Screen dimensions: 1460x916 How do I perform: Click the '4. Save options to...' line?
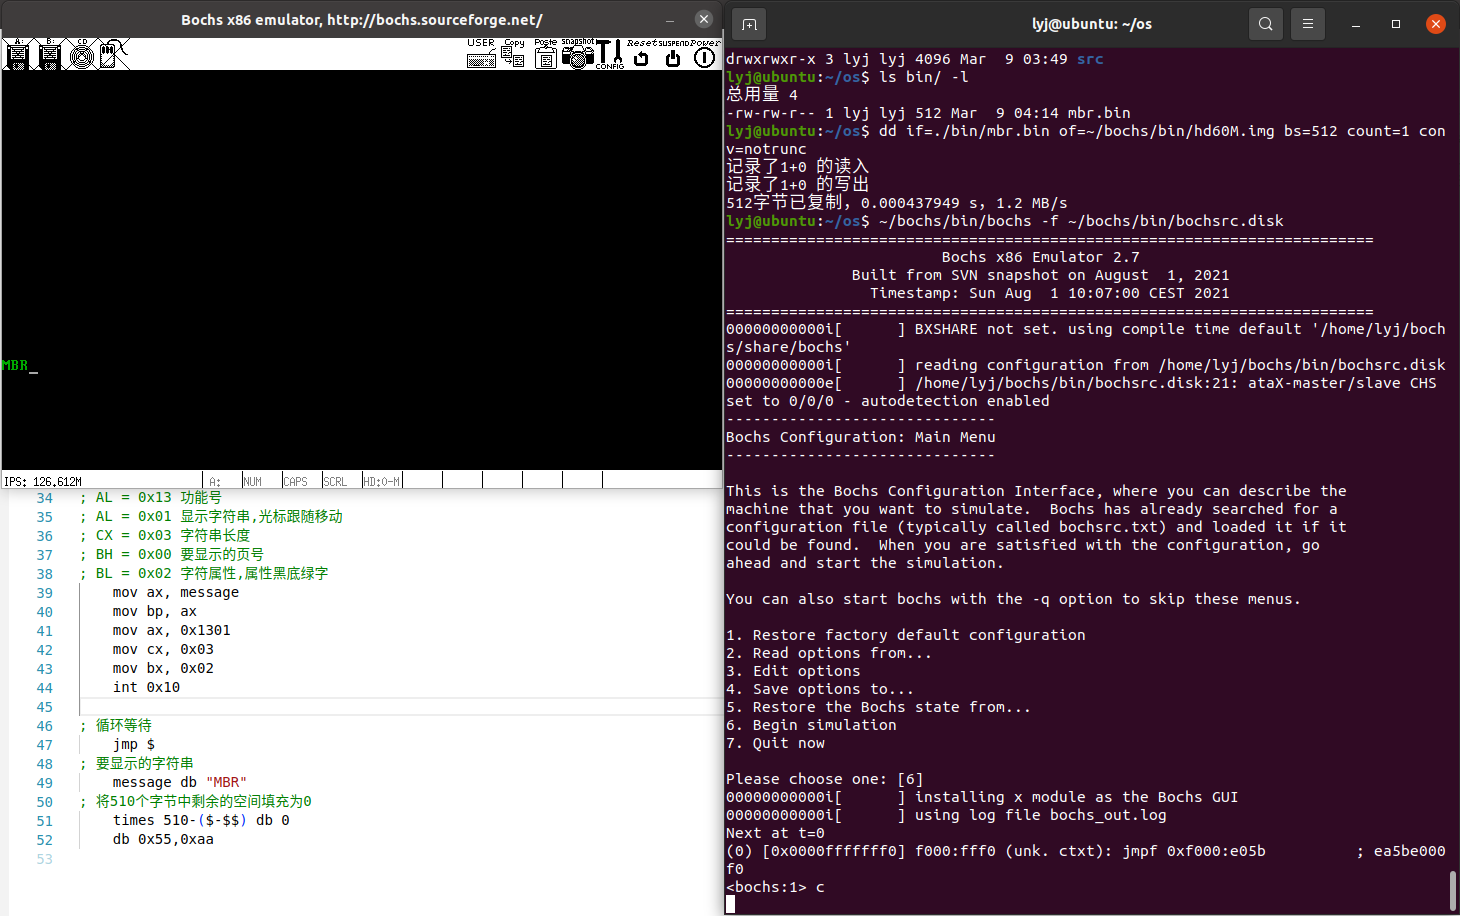[820, 689]
